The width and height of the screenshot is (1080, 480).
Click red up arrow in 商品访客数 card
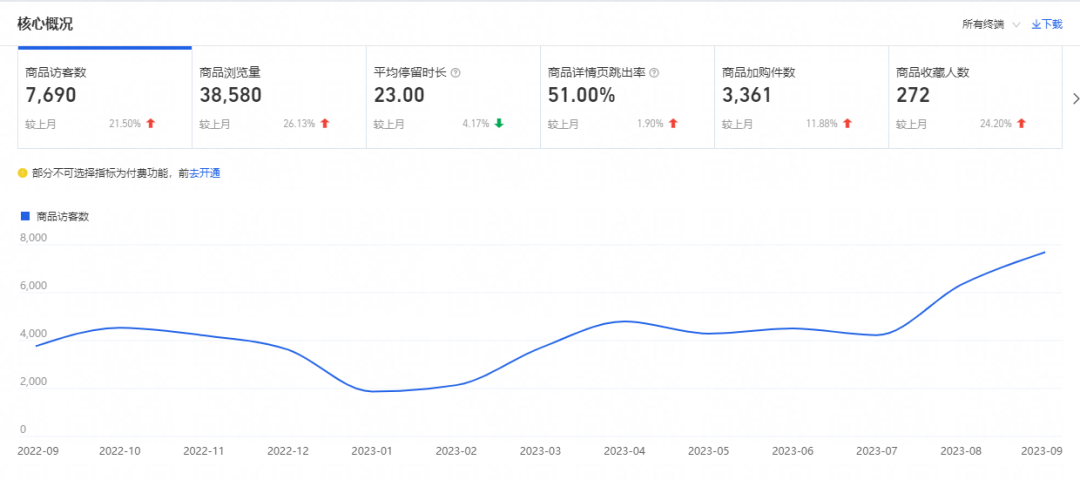[151, 124]
